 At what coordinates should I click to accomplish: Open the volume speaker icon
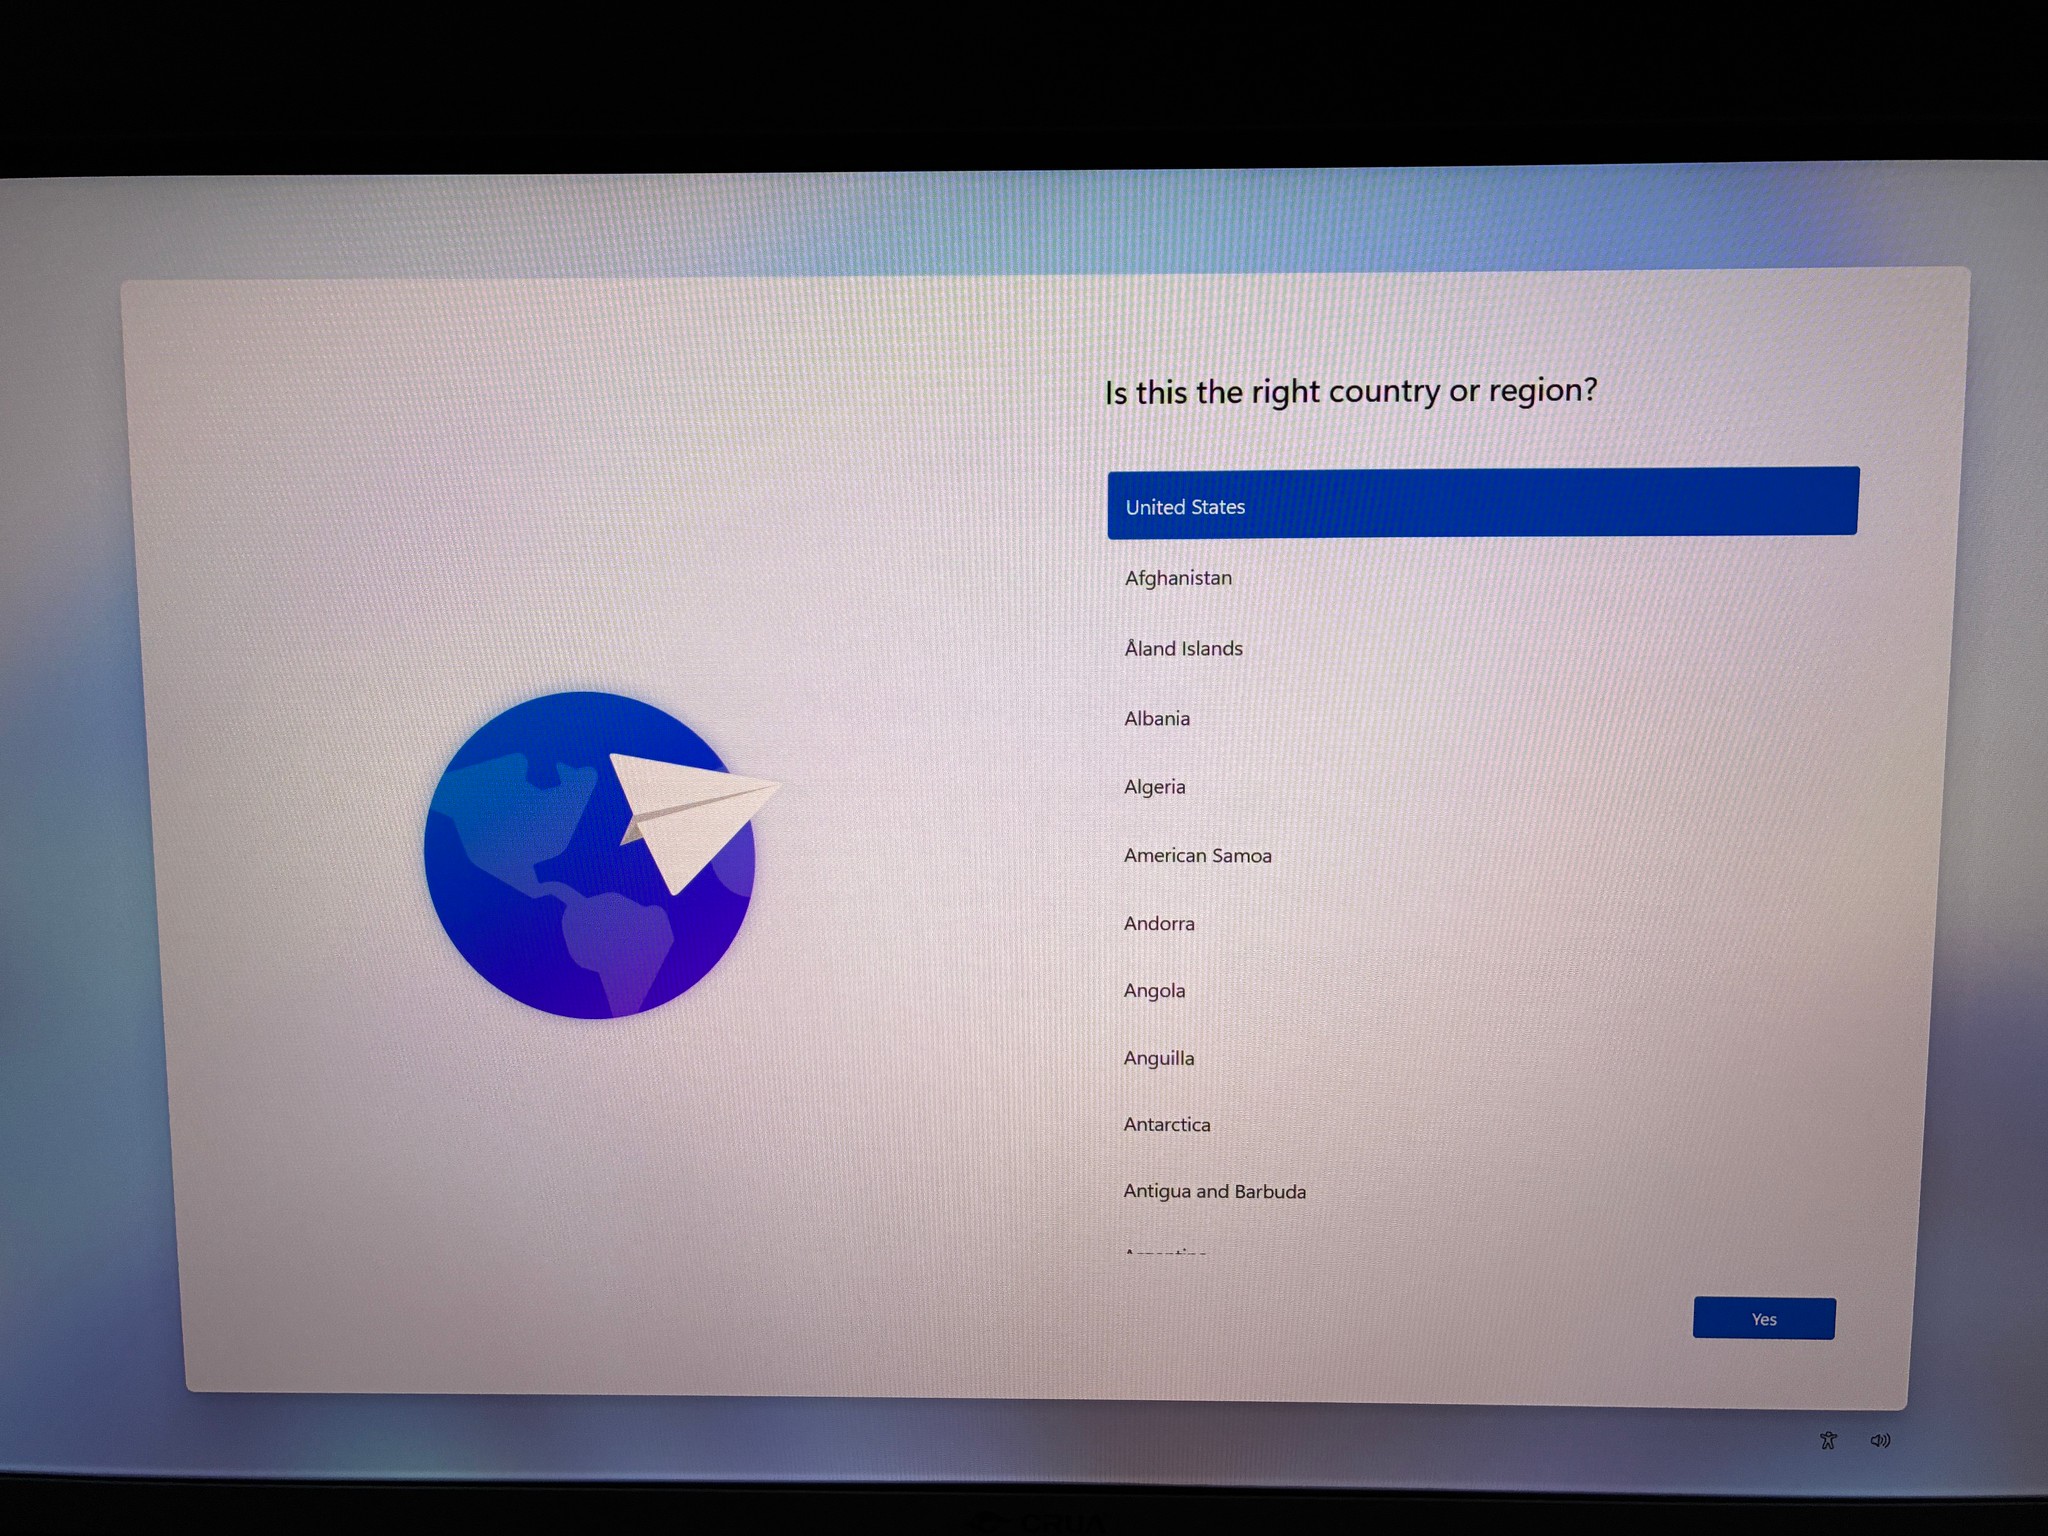1880,1440
